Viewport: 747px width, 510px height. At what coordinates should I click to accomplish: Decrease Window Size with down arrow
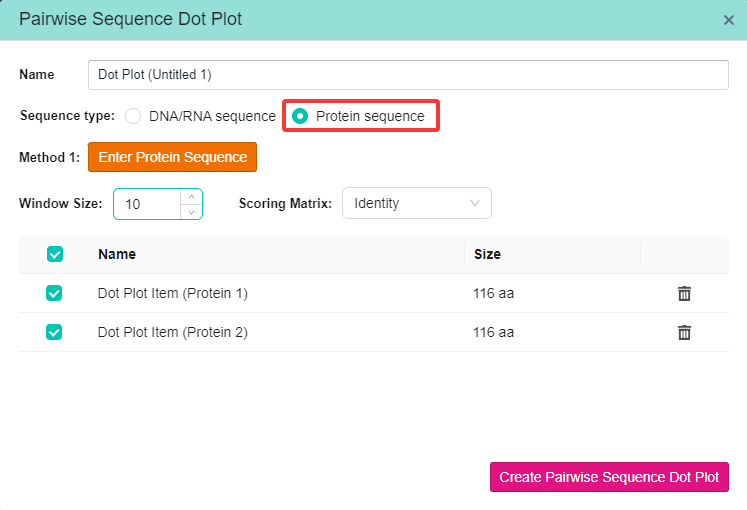(192, 212)
